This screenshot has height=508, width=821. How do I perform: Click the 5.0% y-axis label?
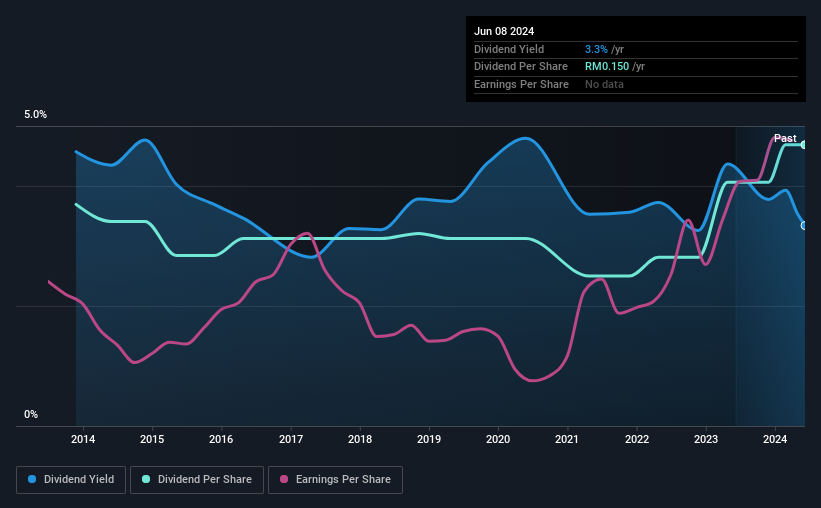[35, 115]
